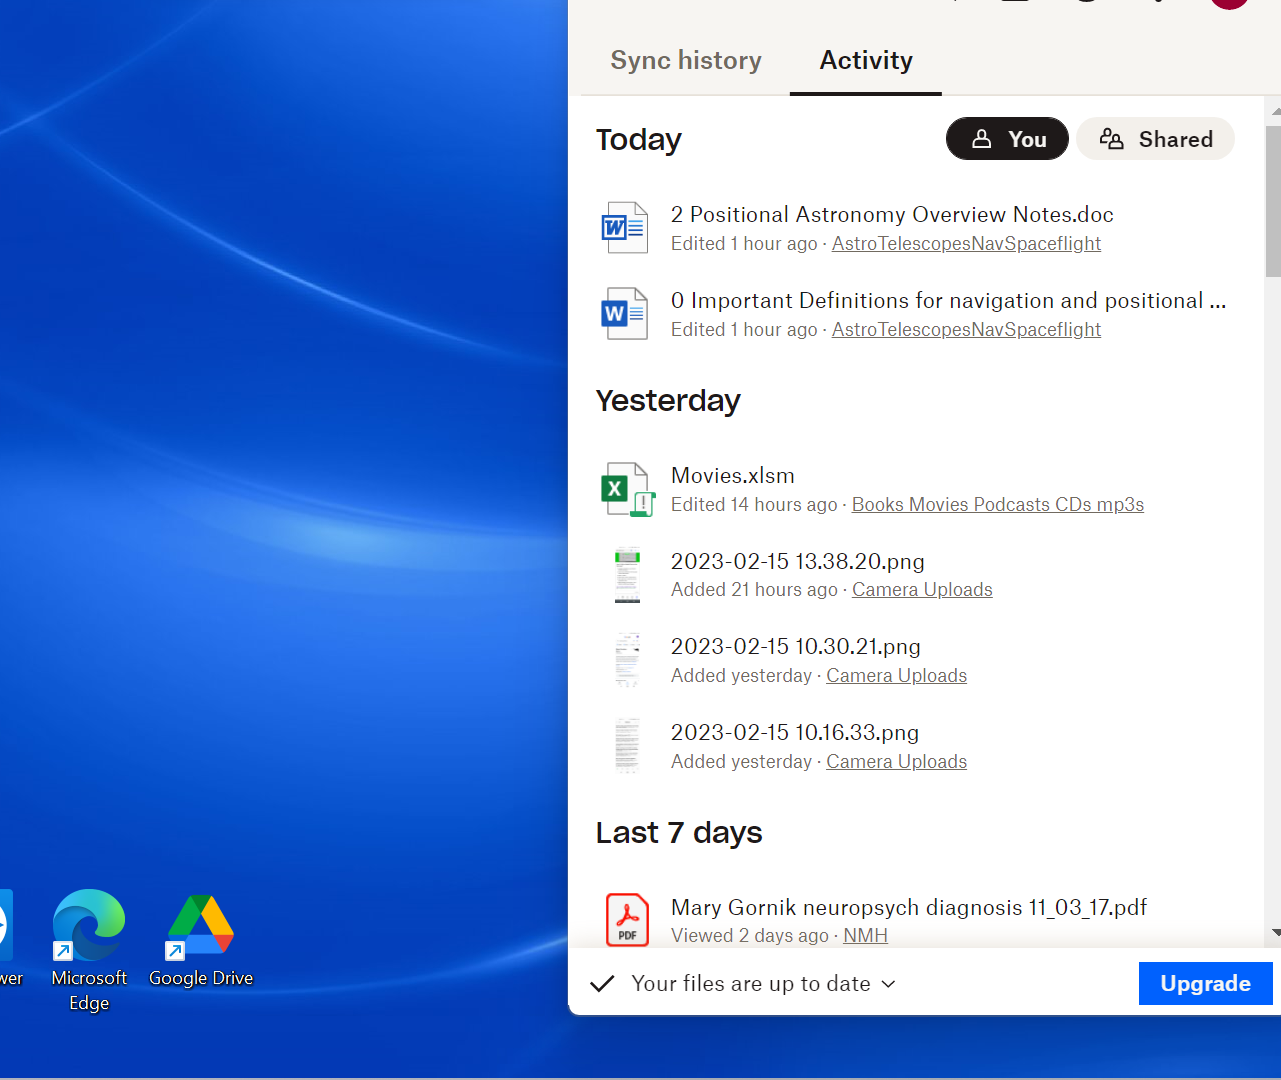Open file name 2023-02-15 10.30.21.png
Viewport: 1281px width, 1080px height.
796,646
